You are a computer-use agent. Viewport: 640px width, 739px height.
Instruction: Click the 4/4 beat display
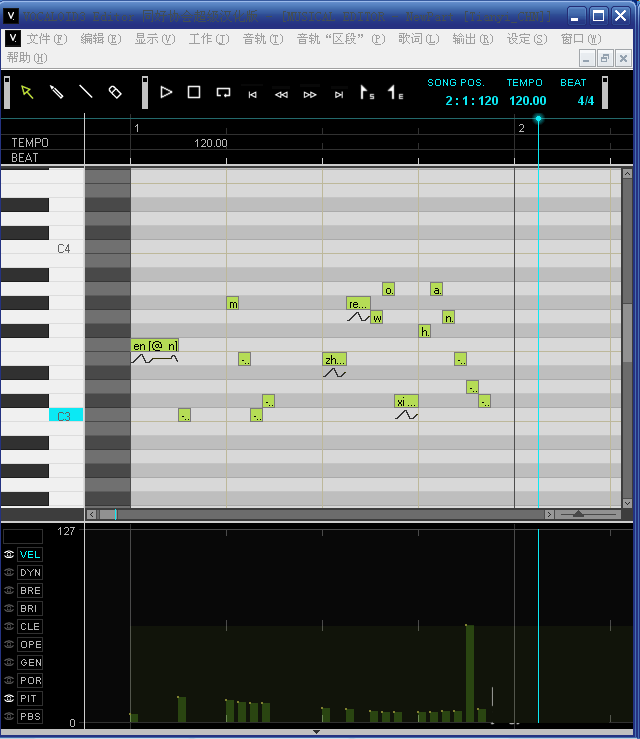point(586,100)
